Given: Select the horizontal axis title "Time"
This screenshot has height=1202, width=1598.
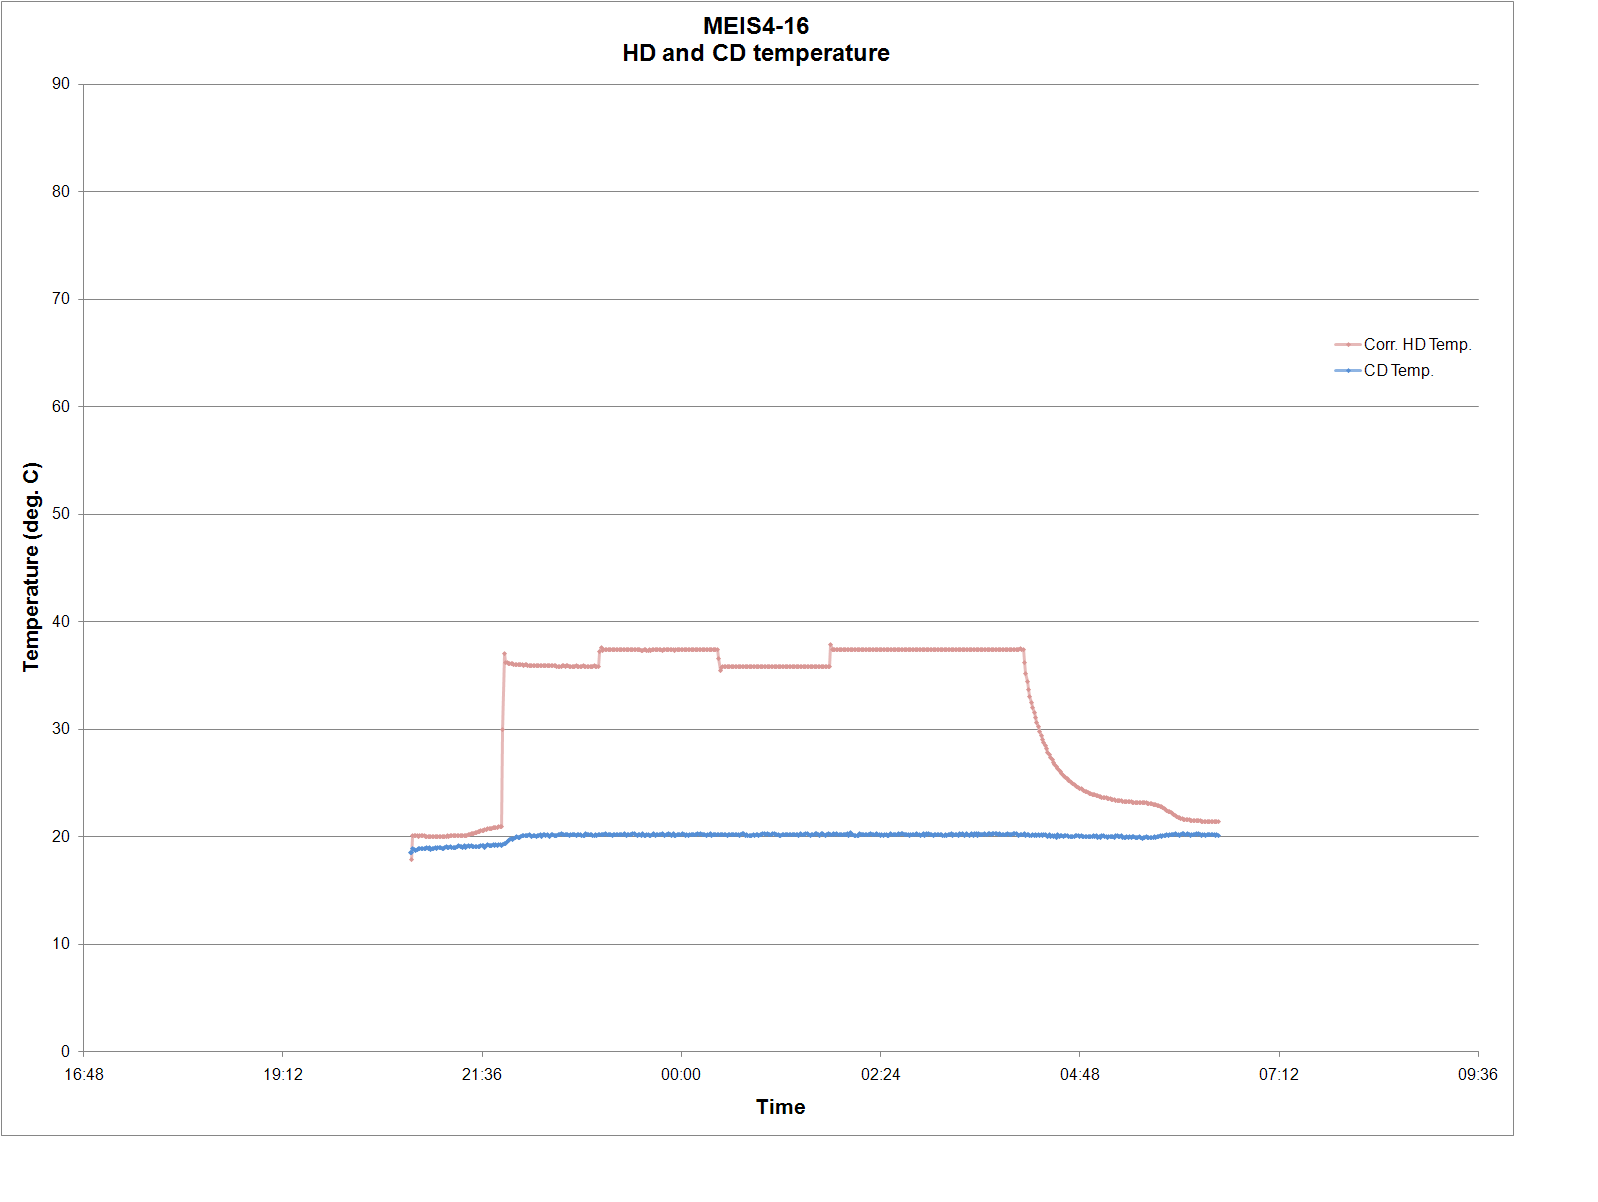Looking at the screenshot, I should point(780,1107).
